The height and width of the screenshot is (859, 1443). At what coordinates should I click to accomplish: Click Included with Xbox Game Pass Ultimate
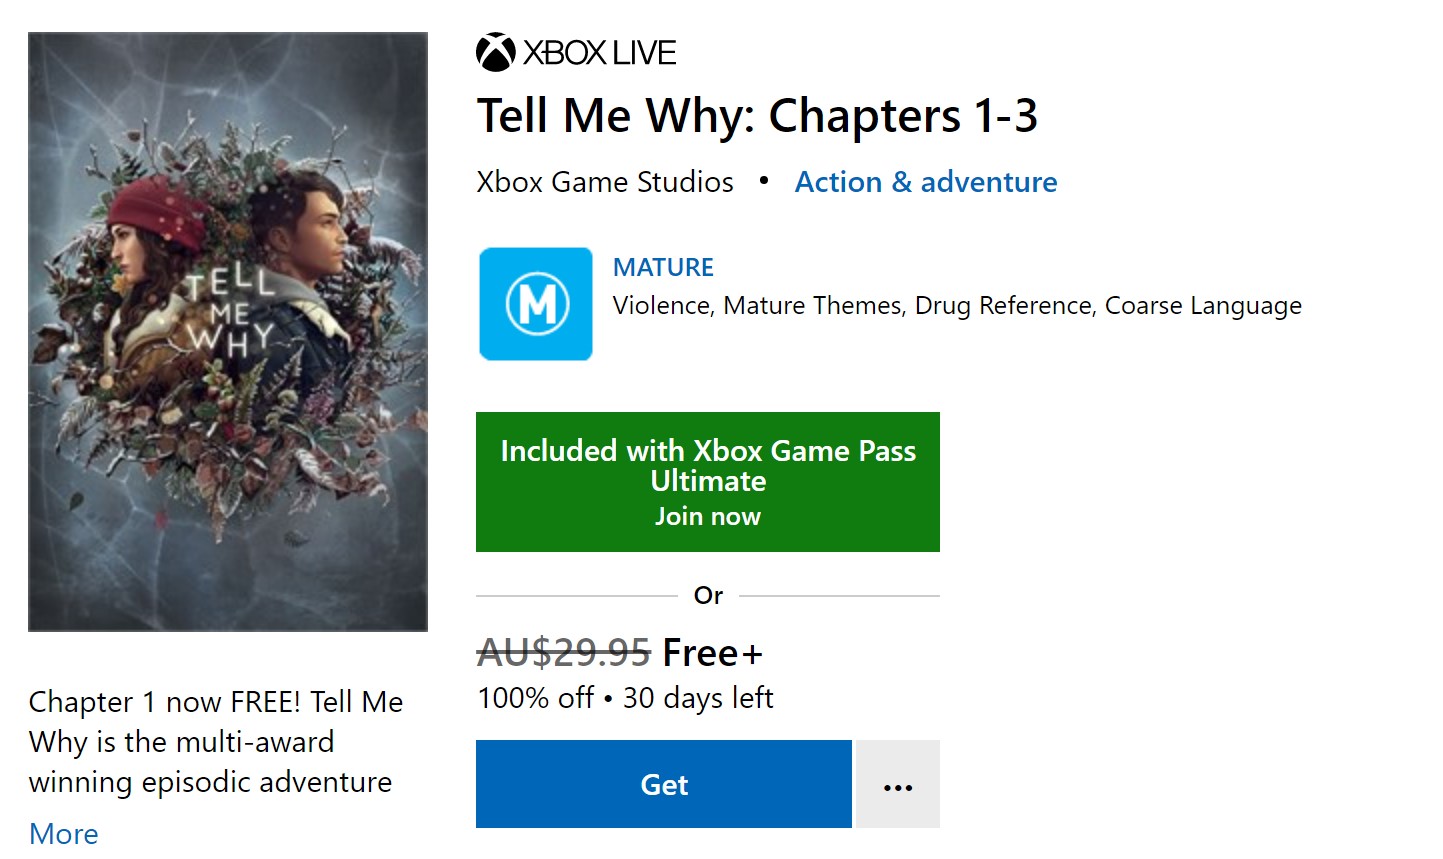[x=707, y=465]
